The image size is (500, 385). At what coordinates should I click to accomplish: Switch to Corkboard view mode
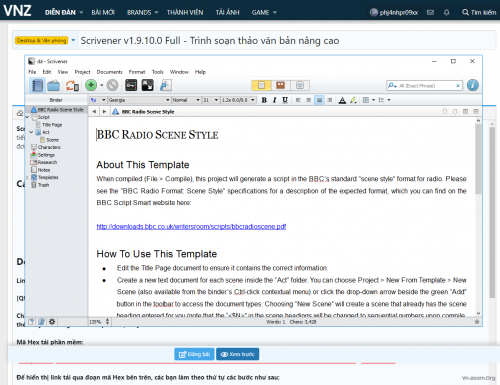[x=280, y=85]
